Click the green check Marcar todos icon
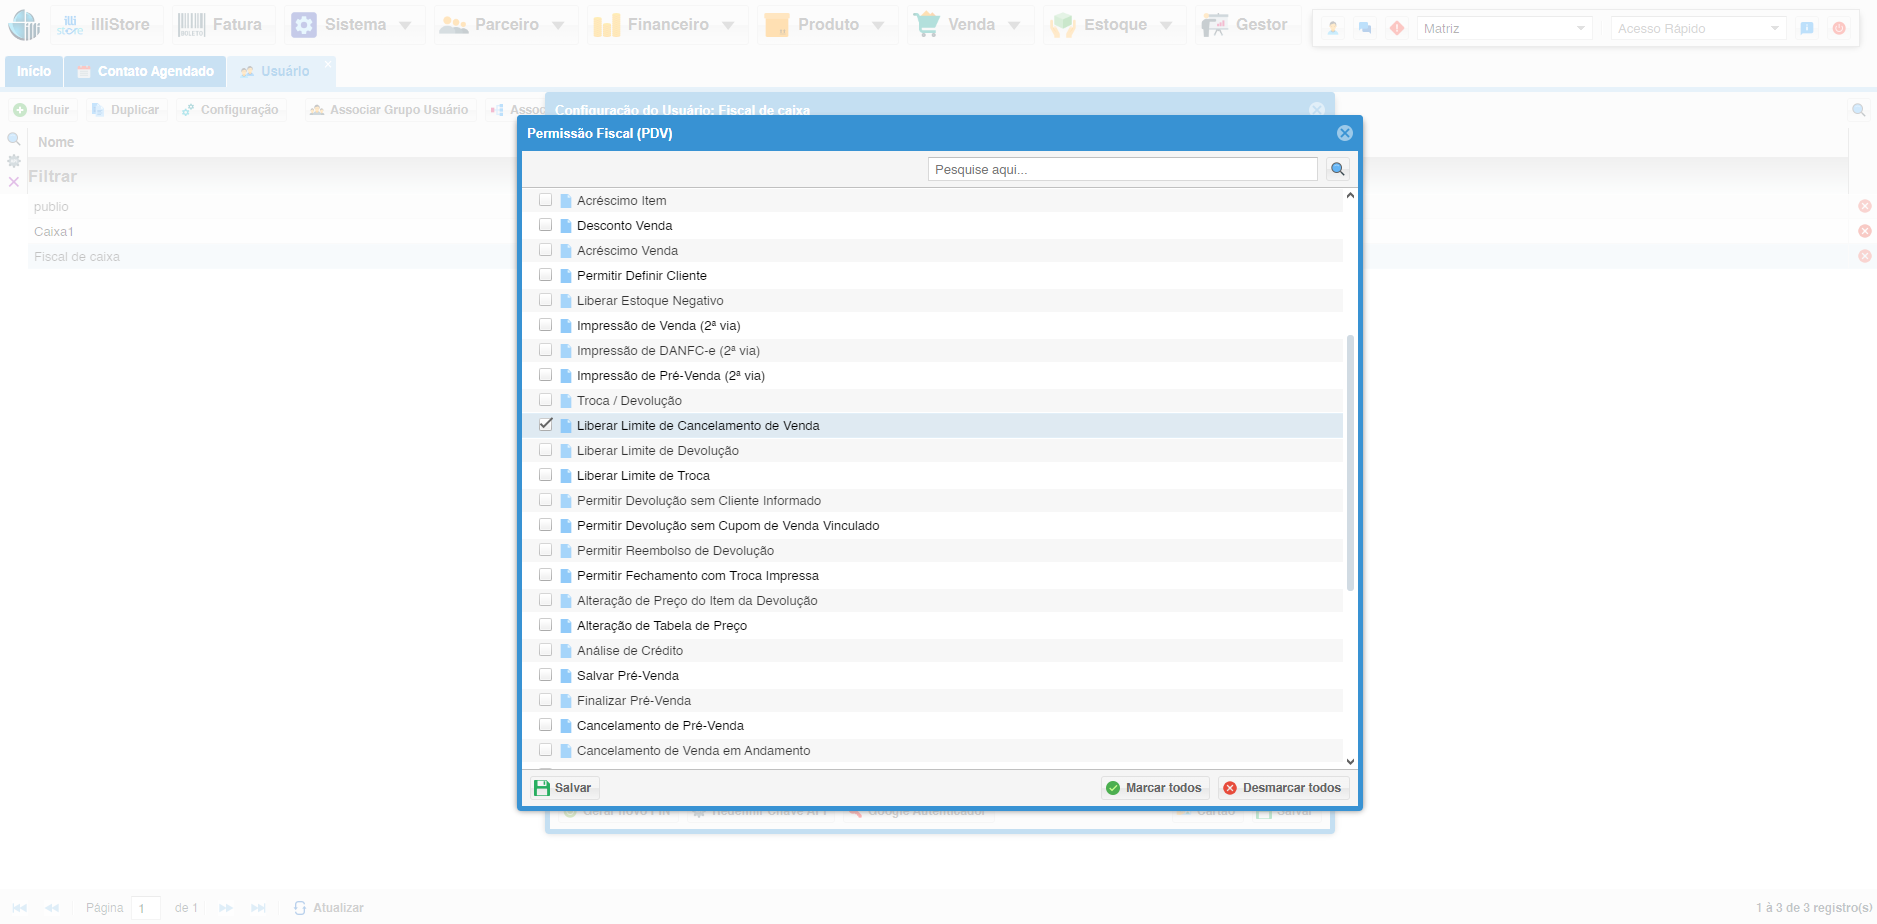 [x=1113, y=788]
